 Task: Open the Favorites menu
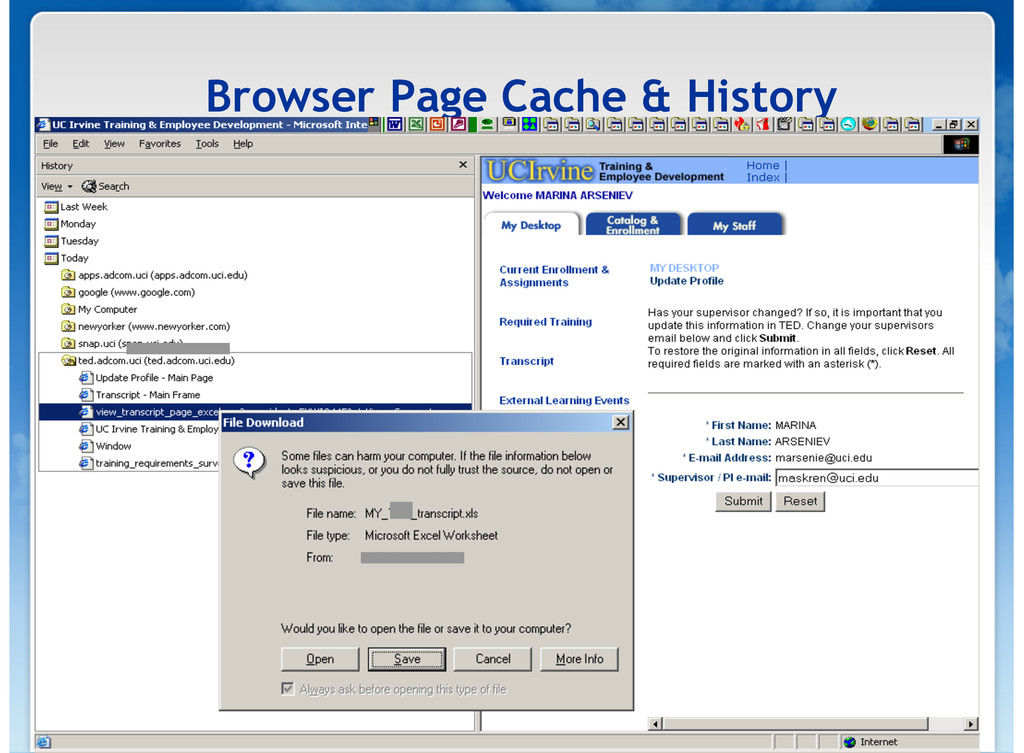(159, 144)
